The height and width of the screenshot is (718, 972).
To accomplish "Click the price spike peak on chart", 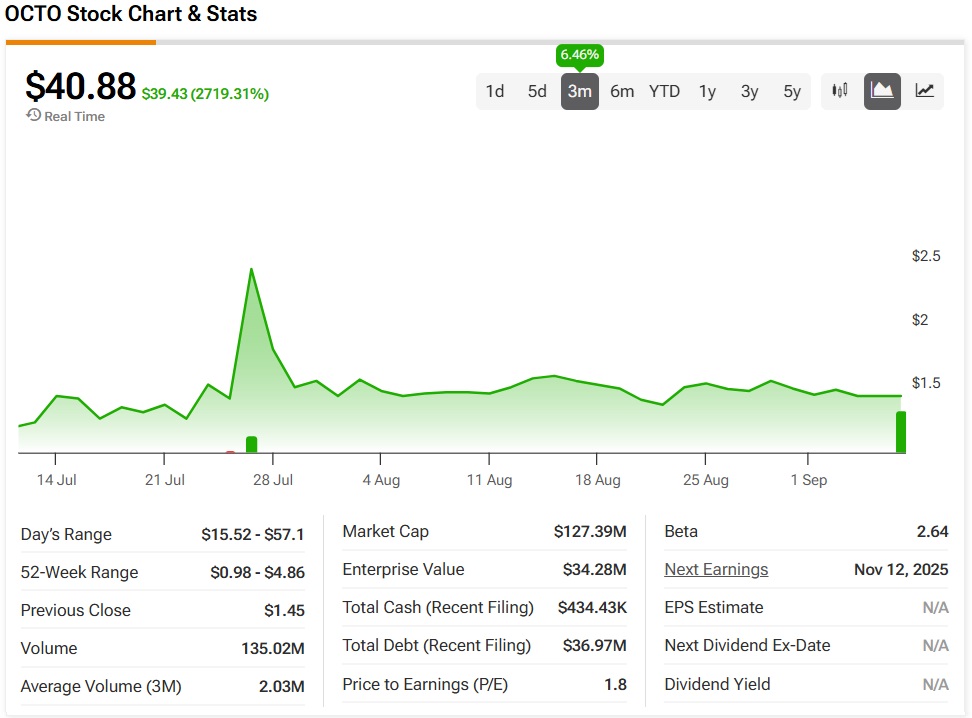I will click(x=251, y=269).
